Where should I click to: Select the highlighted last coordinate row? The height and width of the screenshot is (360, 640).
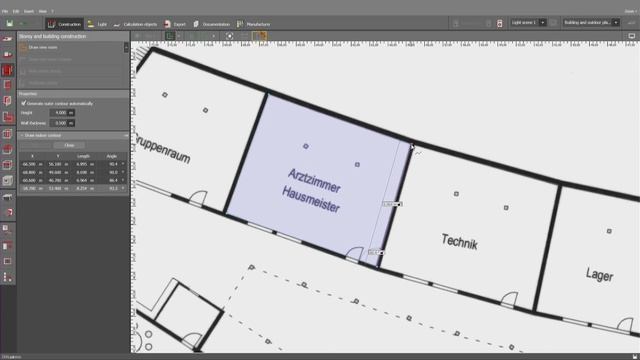(x=73, y=189)
